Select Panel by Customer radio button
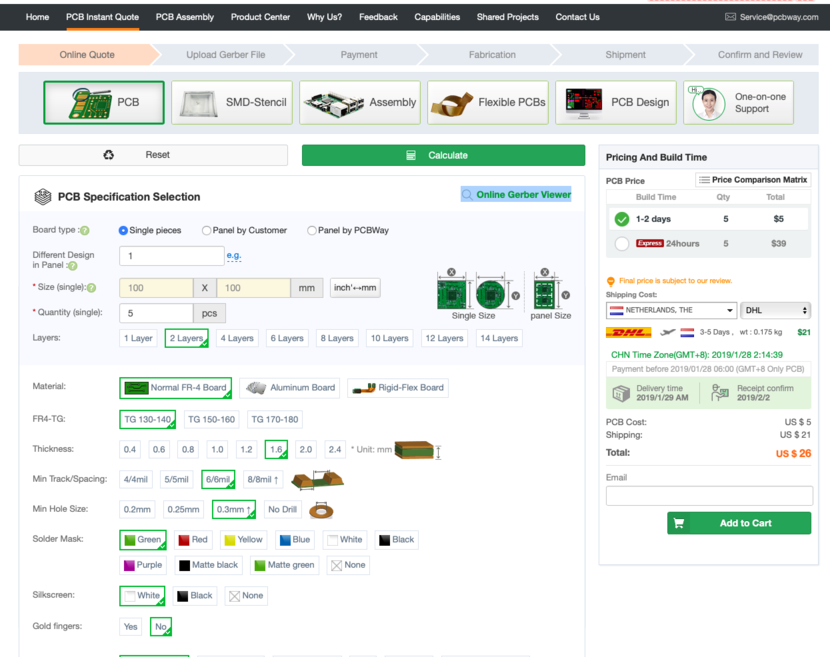Image resolution: width=830 pixels, height=657 pixels. pos(207,230)
